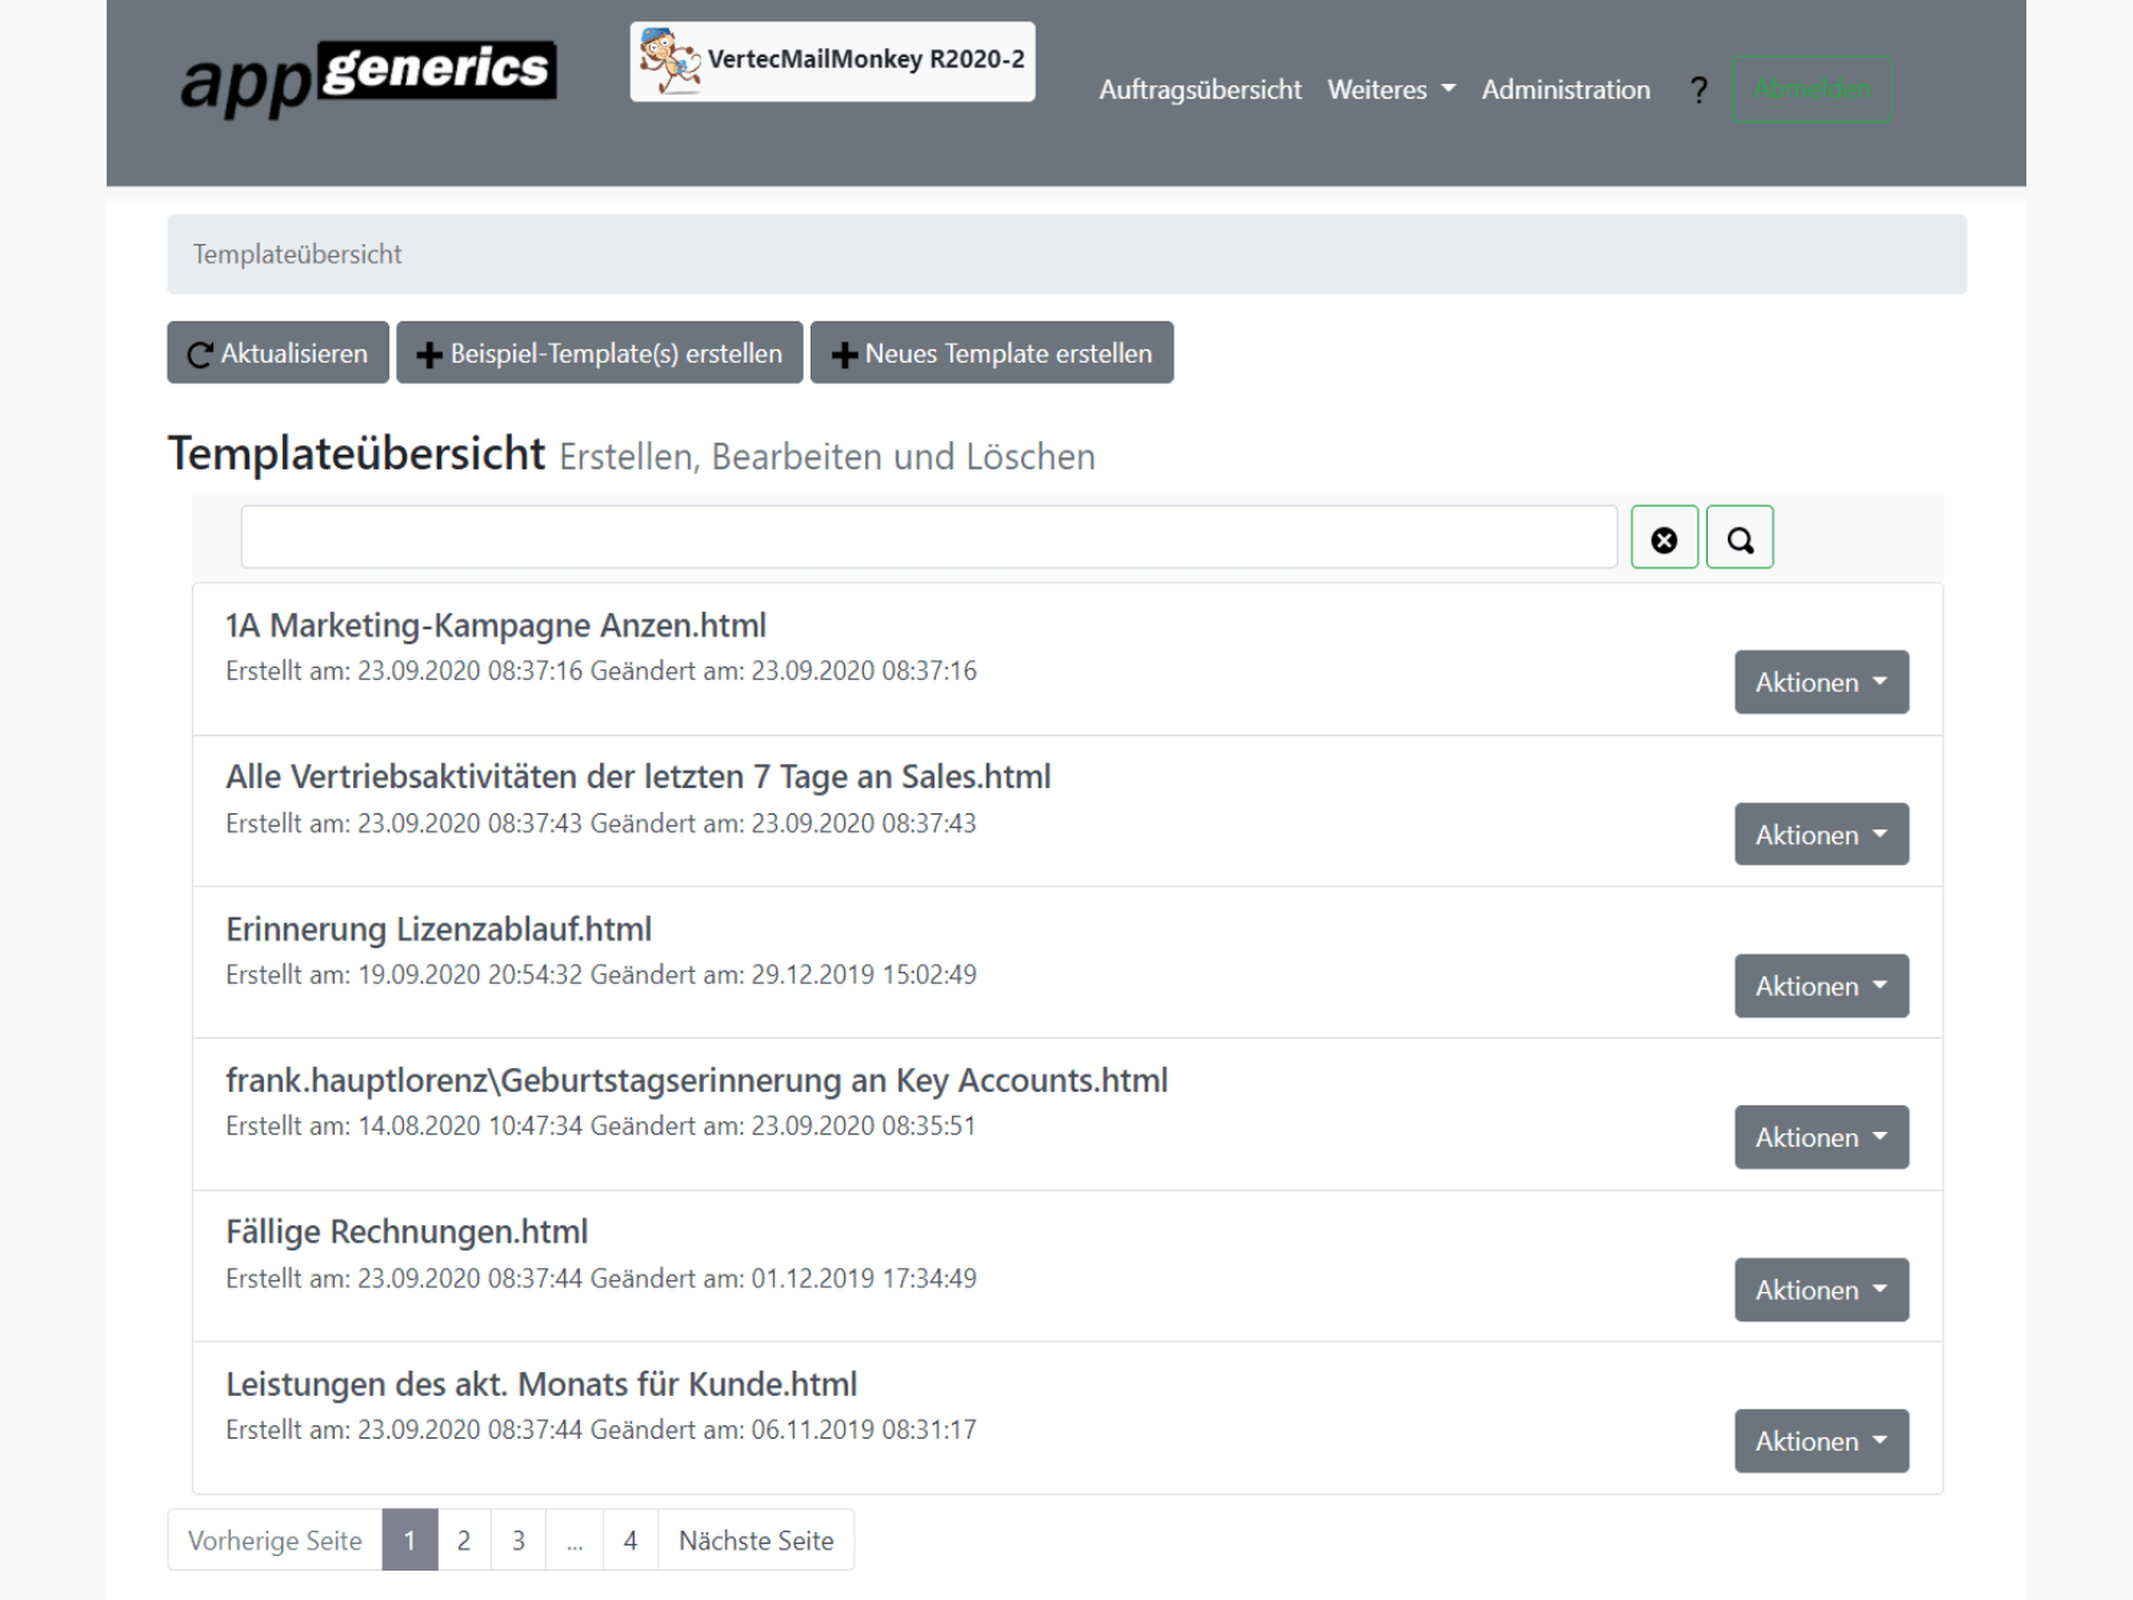2133x1600 pixels.
Task: Click the Nächste Seite pagination button
Action: click(755, 1540)
